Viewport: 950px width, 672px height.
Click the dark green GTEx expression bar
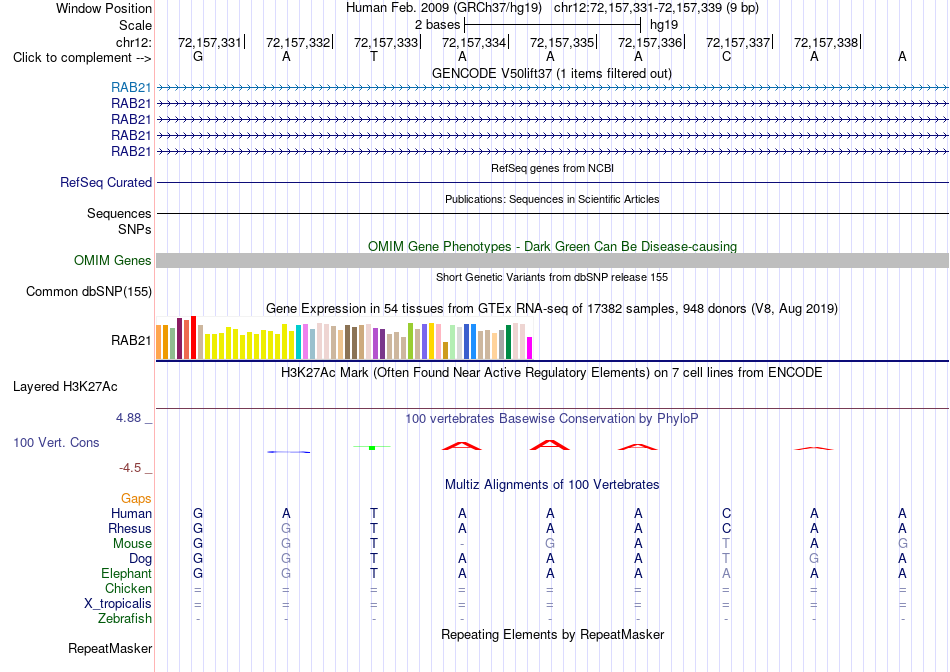[x=508, y=342]
